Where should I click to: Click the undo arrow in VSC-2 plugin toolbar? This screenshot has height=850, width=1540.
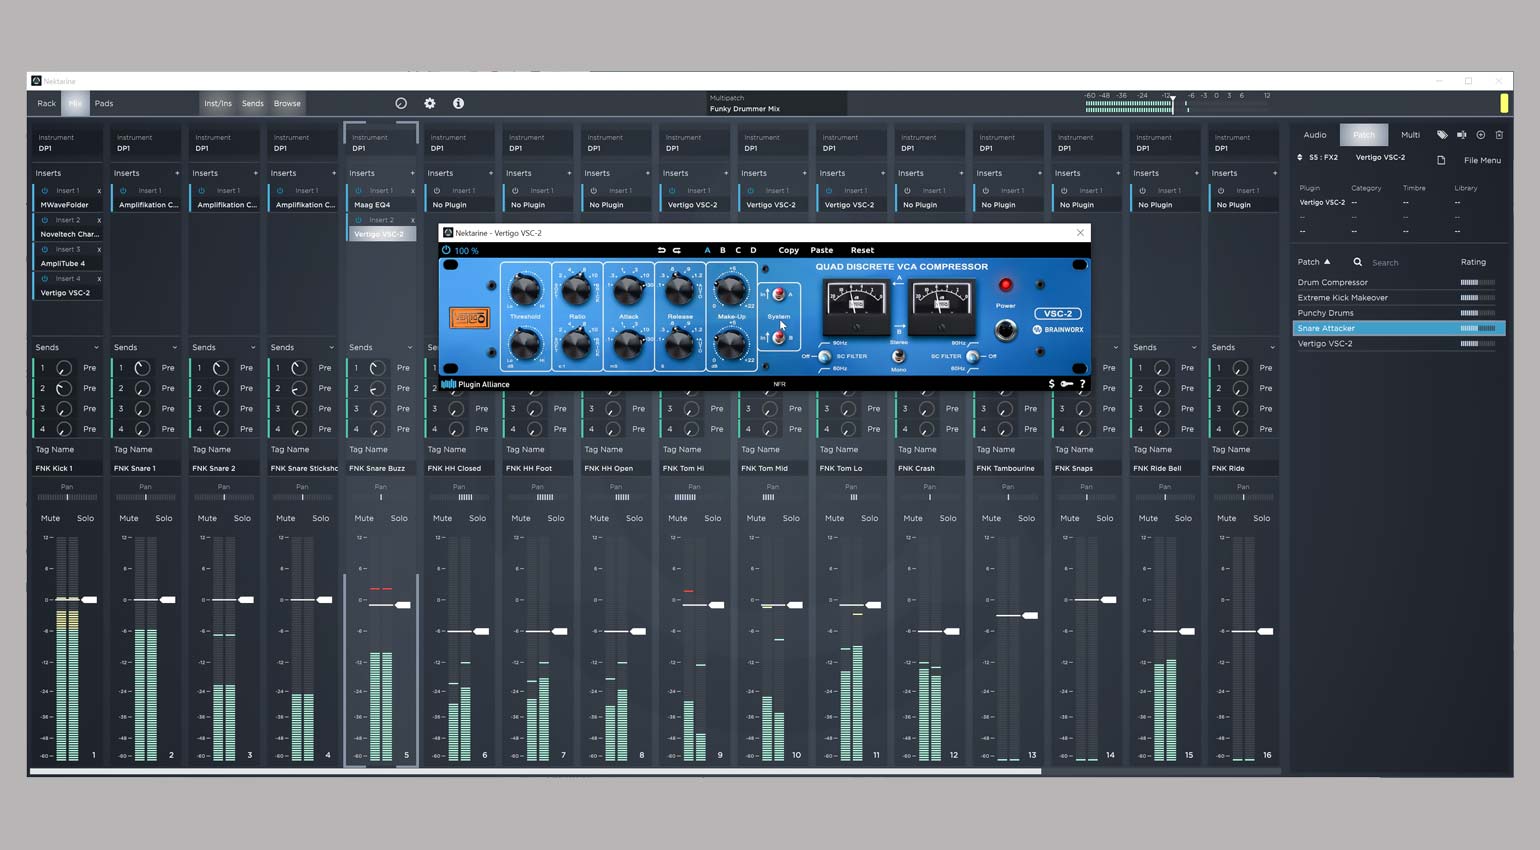coord(661,250)
